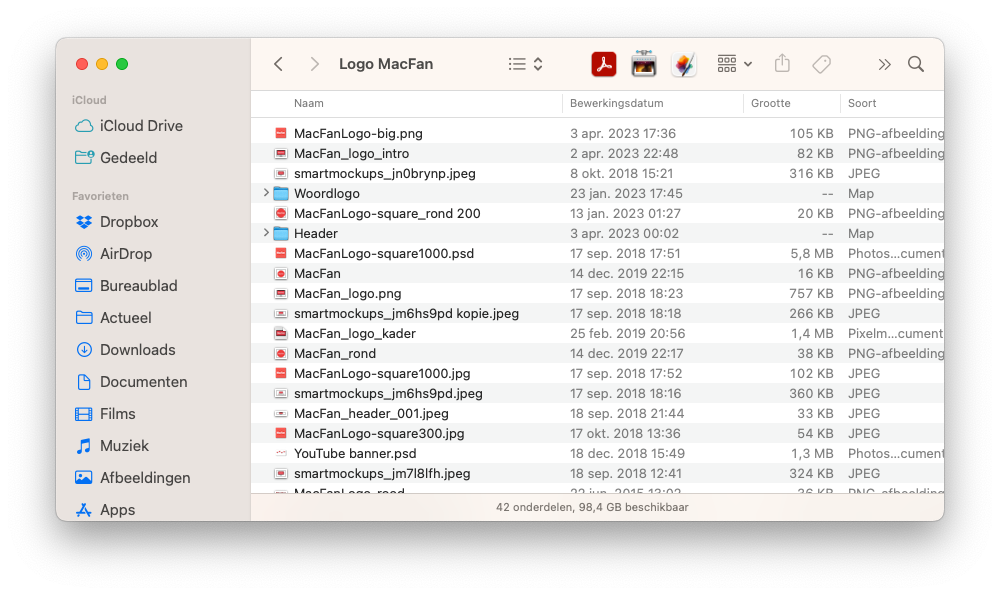Sort by the Naam column
The height and width of the screenshot is (595, 1000).
pyautogui.click(x=309, y=103)
